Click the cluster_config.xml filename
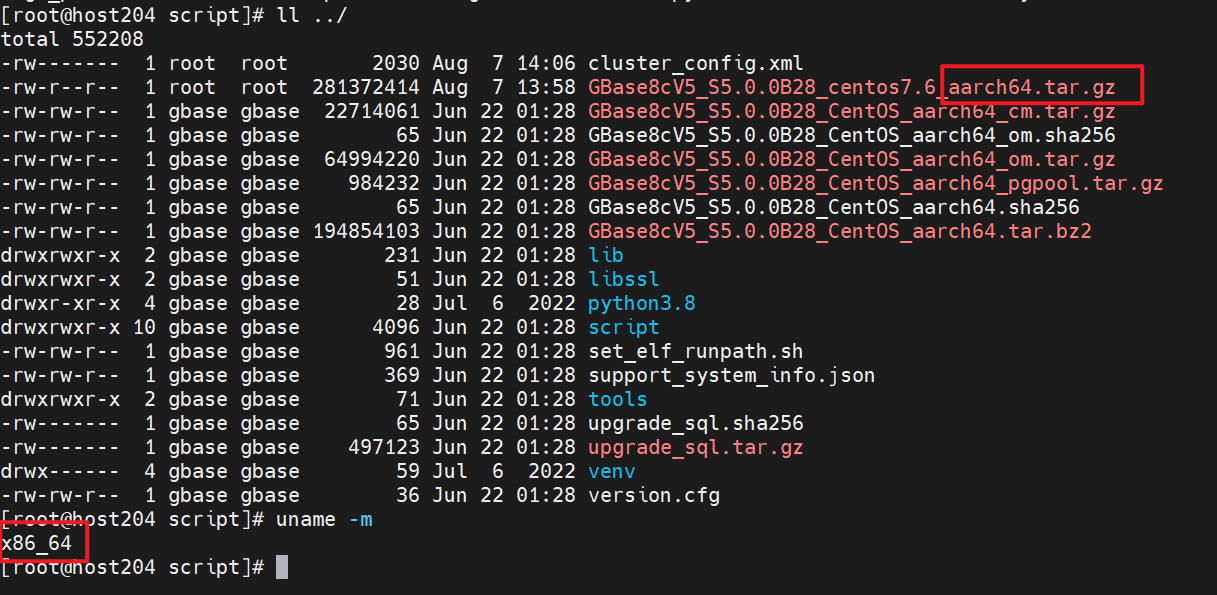Image resolution: width=1217 pixels, height=595 pixels. 696,63
